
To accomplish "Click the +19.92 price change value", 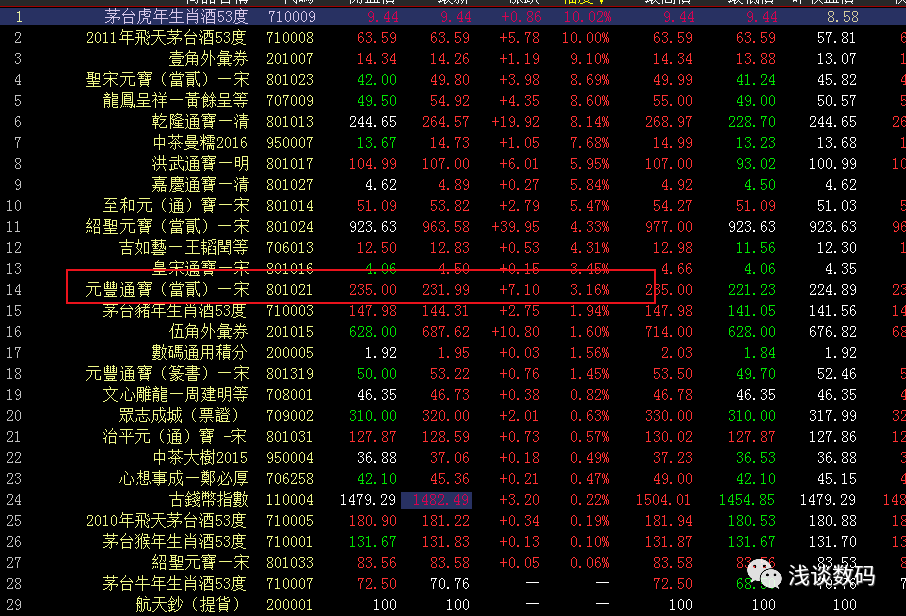I will pos(515,122).
